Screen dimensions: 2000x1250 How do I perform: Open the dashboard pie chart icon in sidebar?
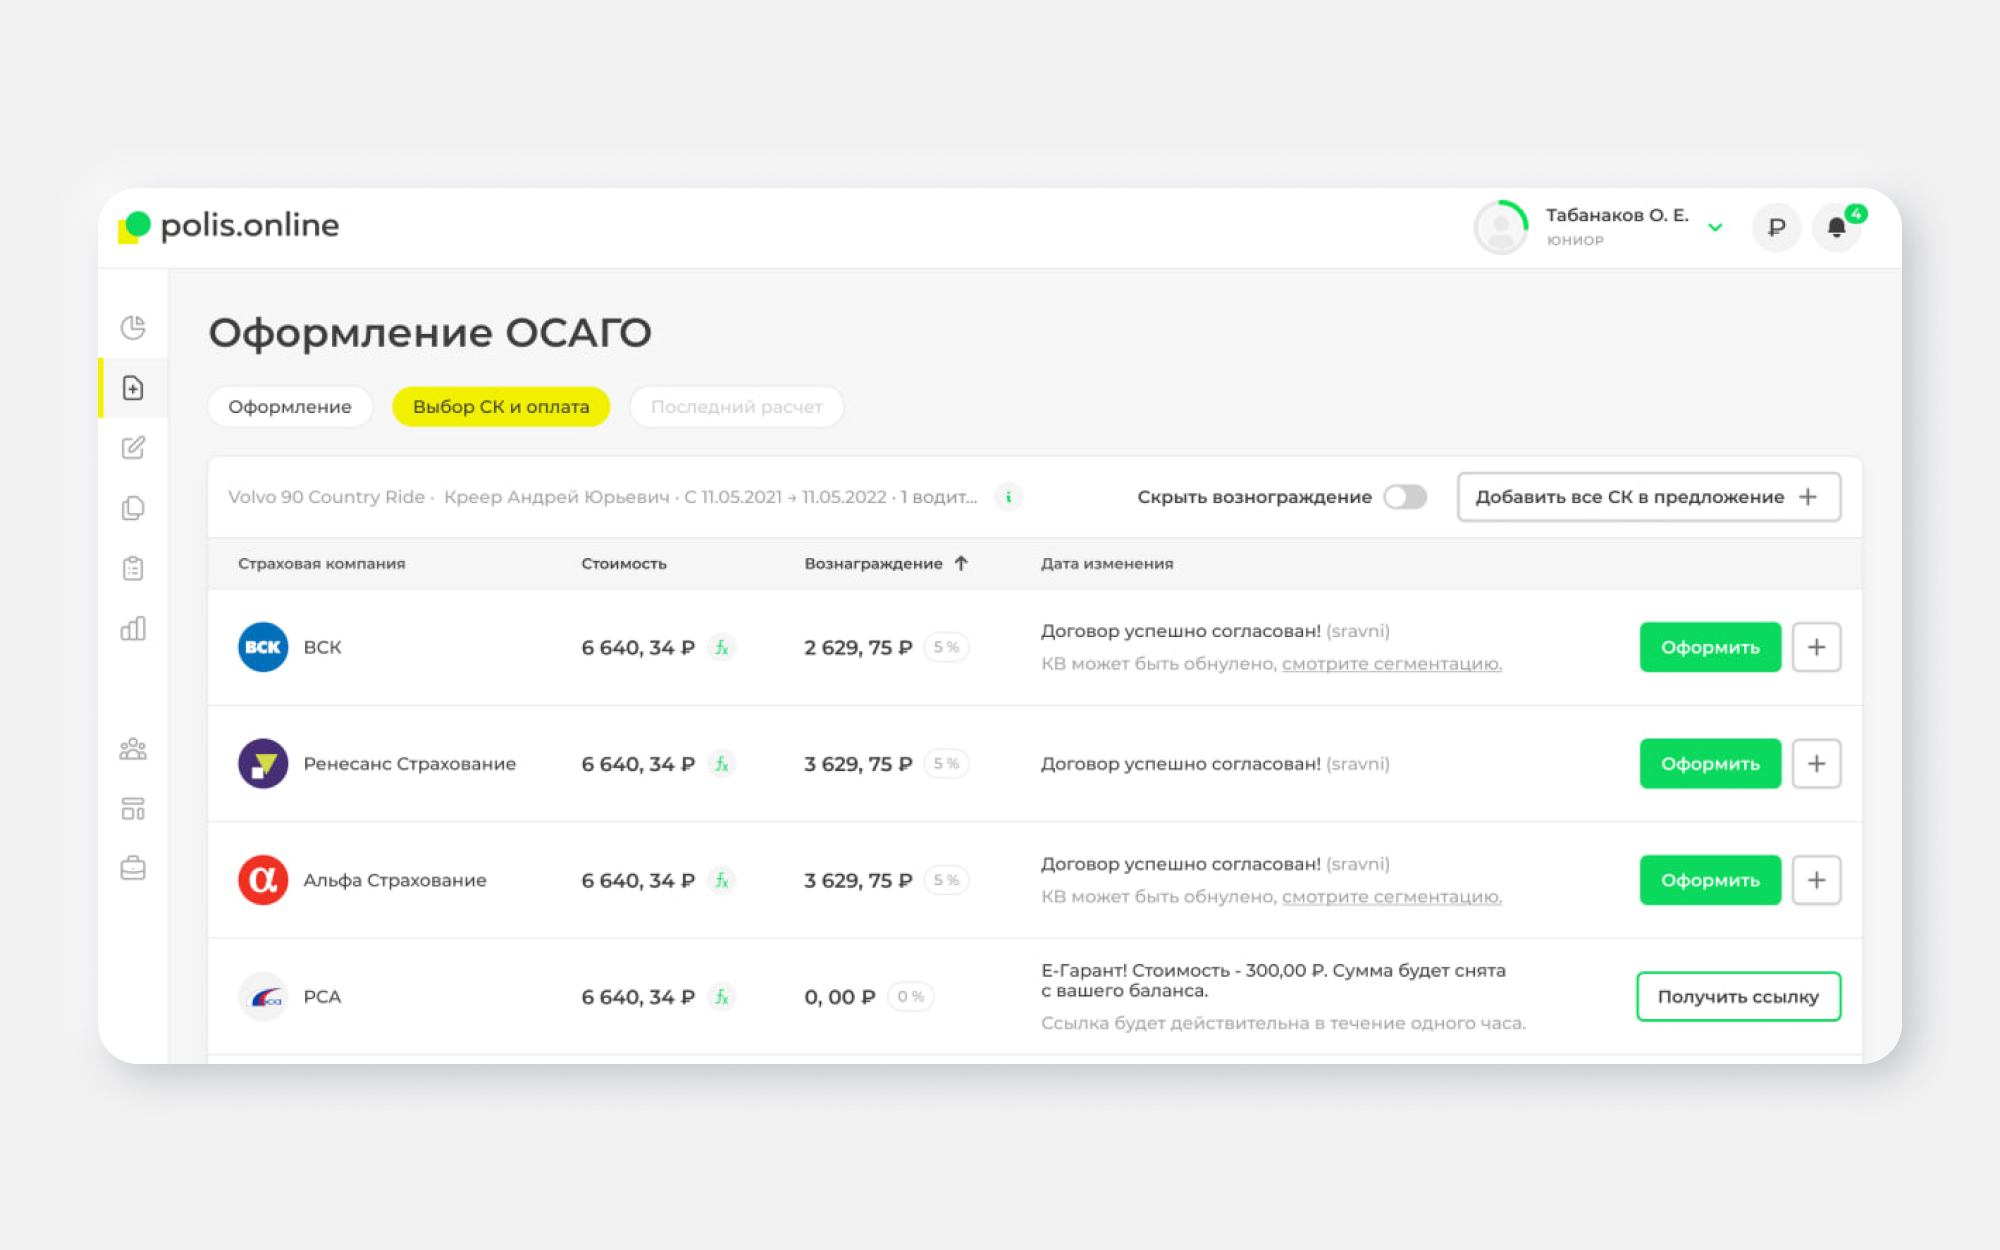click(x=133, y=327)
